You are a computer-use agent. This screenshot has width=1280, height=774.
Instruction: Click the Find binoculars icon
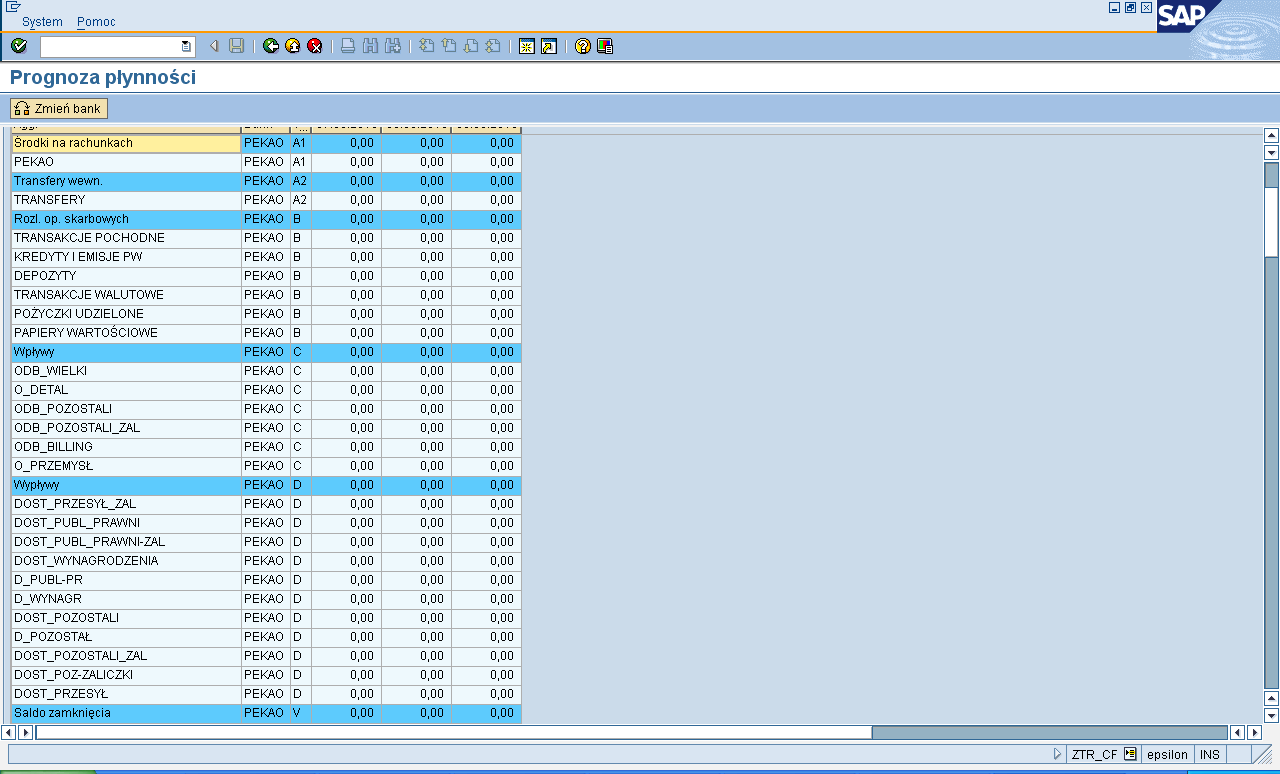370,46
